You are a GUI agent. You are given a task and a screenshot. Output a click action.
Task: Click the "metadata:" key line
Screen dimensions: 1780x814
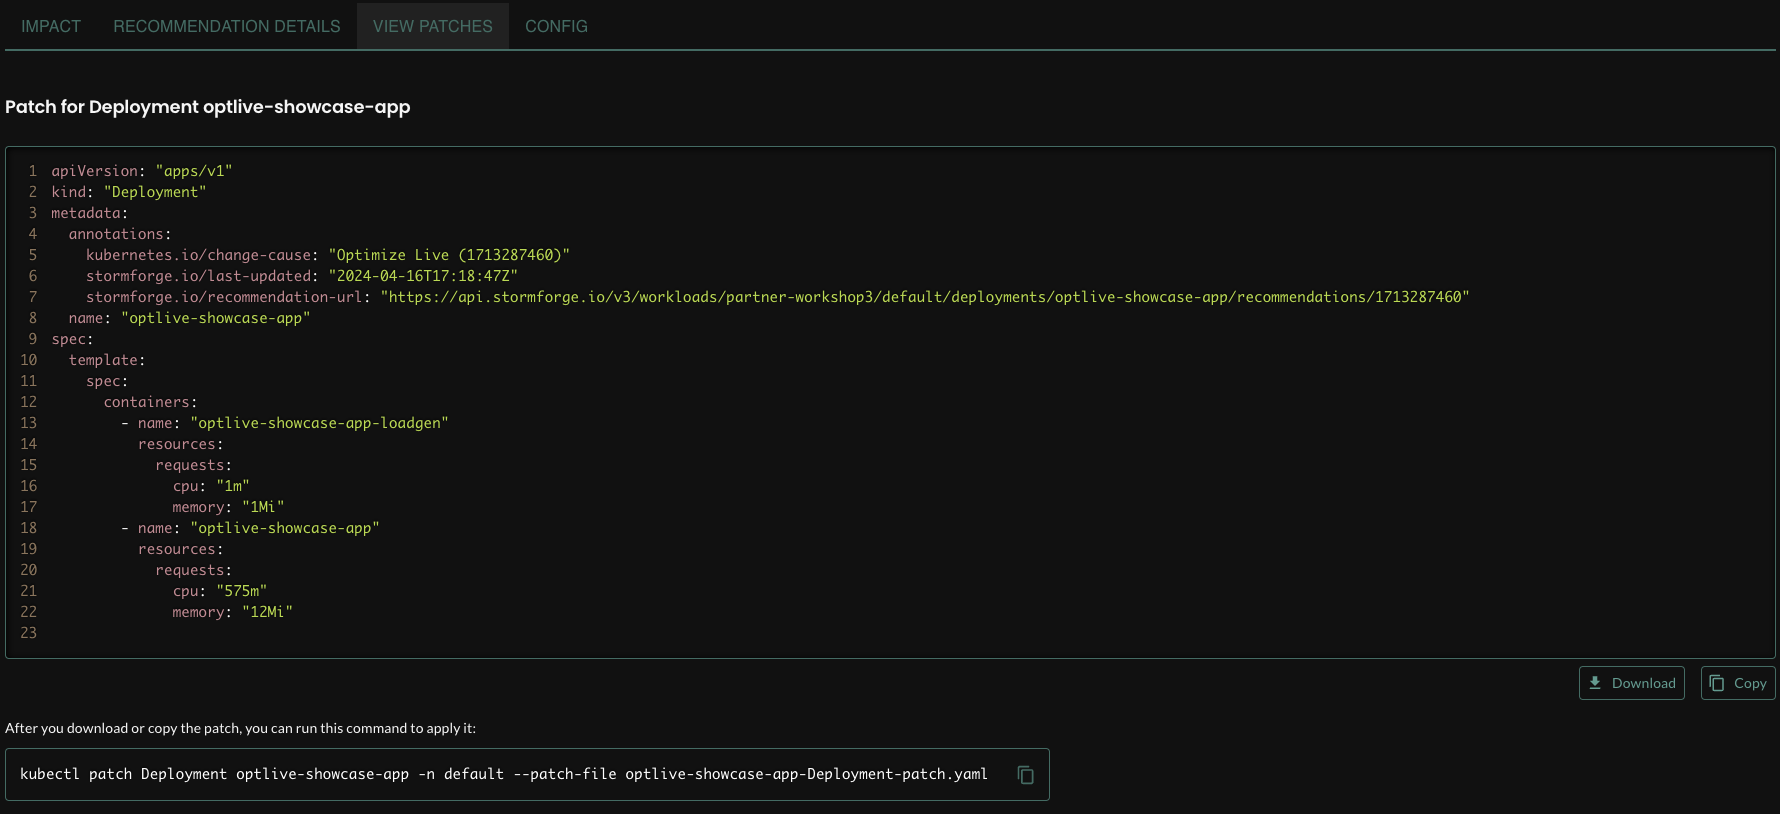[x=90, y=213]
